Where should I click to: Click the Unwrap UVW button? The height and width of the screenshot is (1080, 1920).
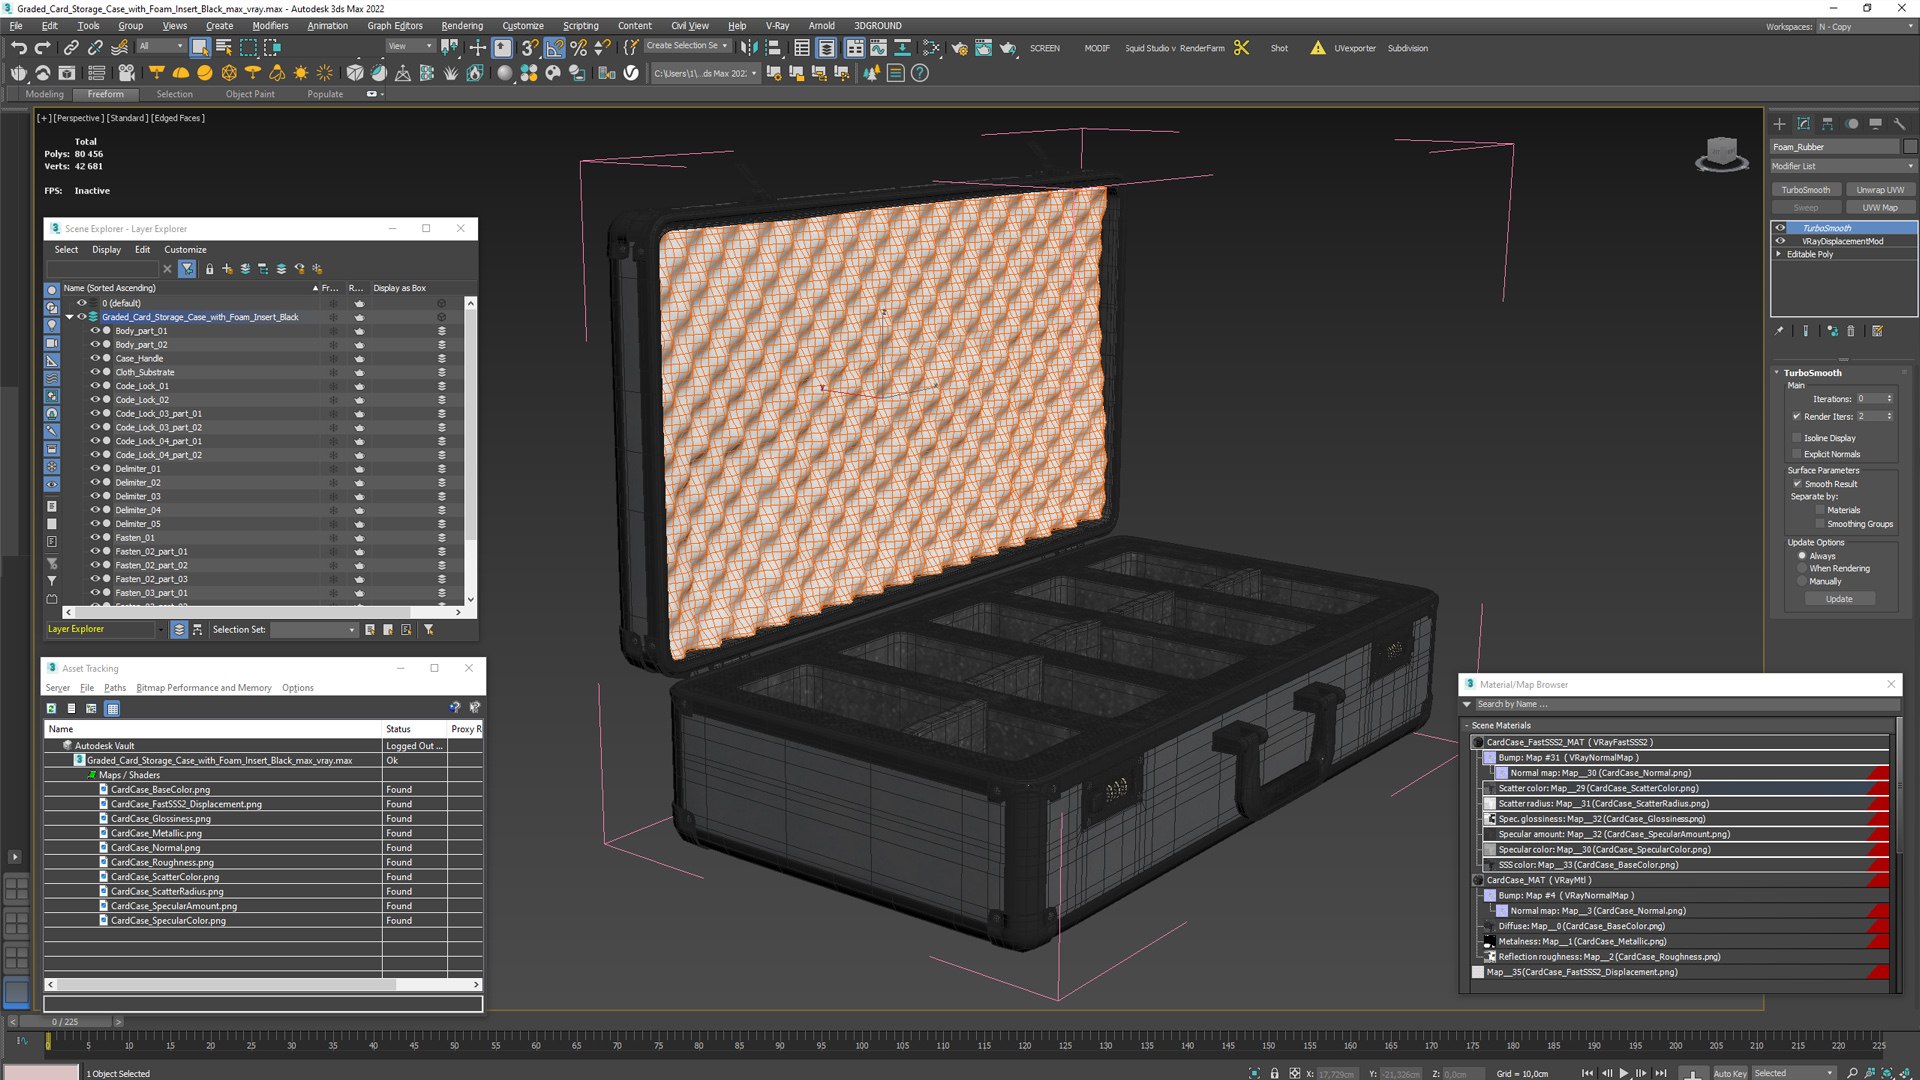(1880, 190)
